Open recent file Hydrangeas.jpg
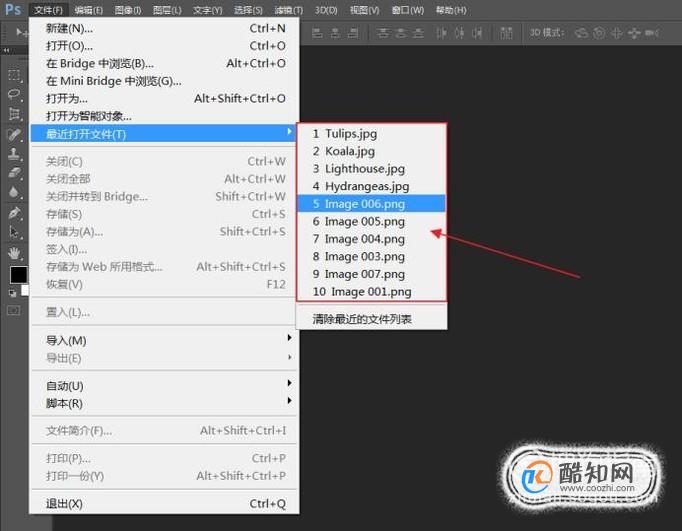Image resolution: width=682 pixels, height=531 pixels. (371, 186)
